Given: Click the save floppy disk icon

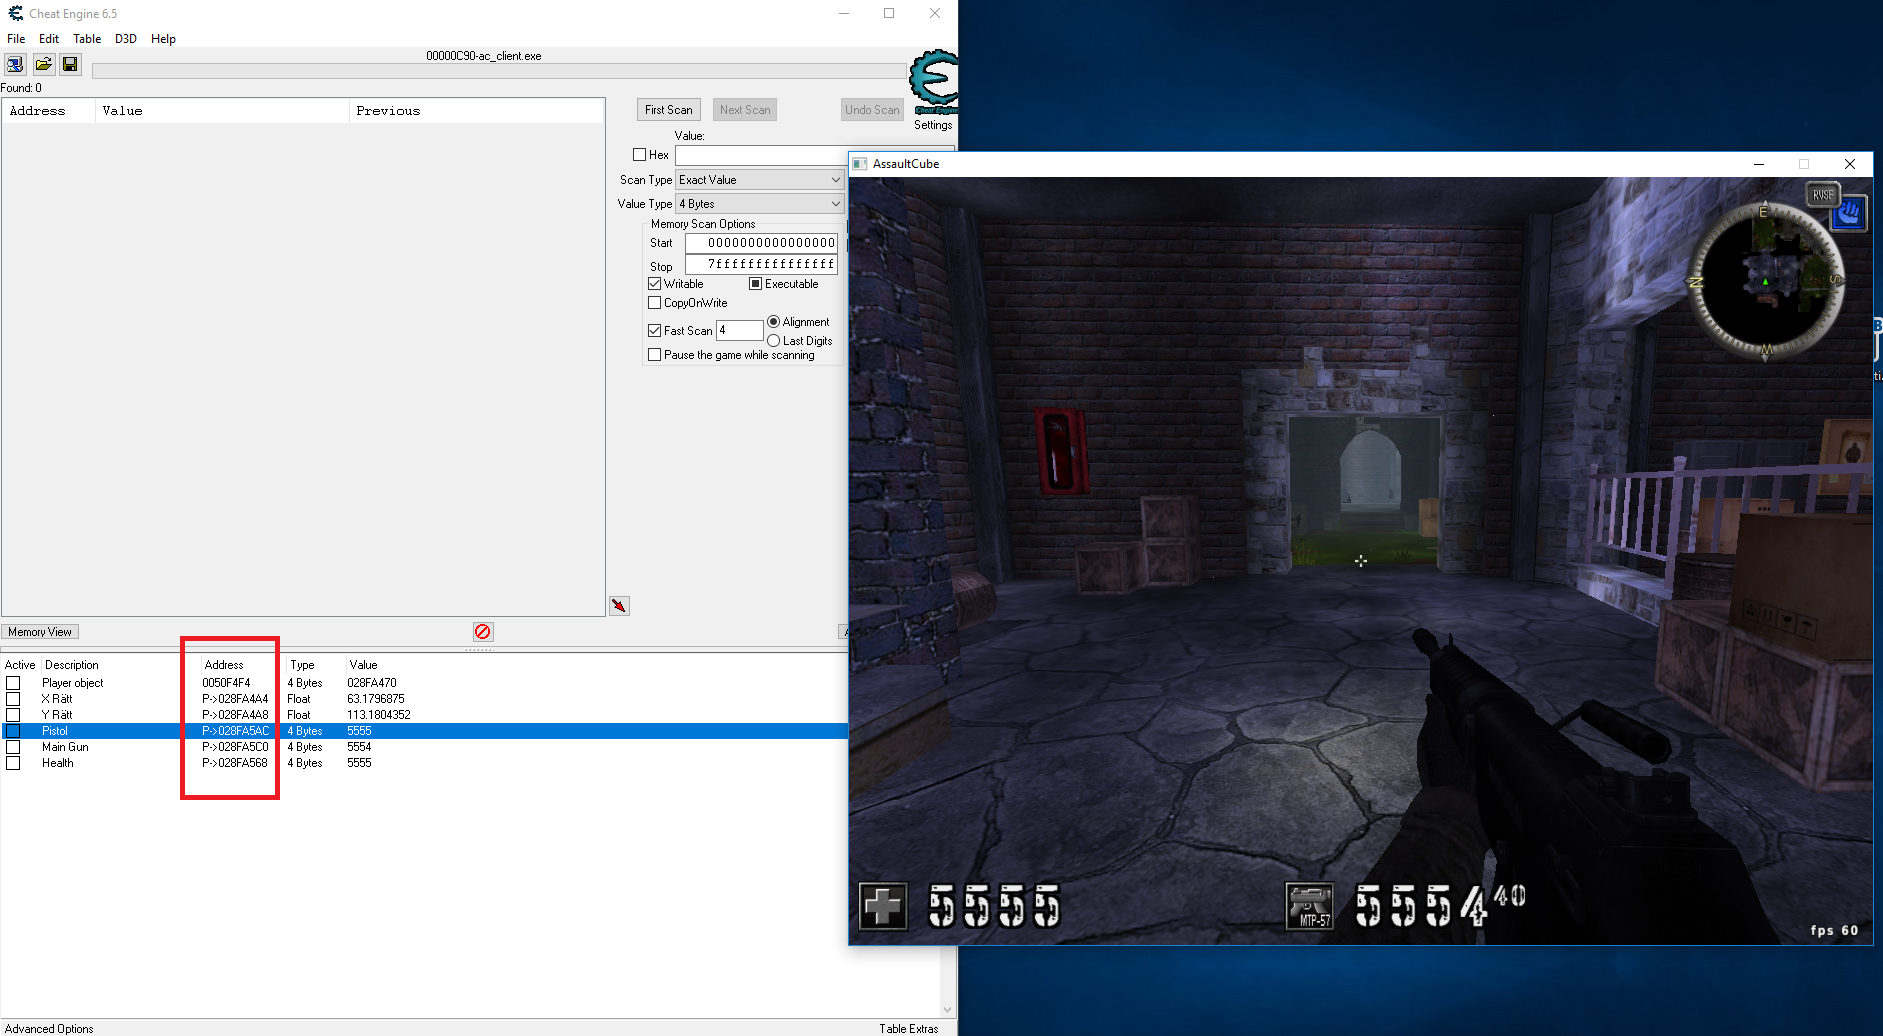Looking at the screenshot, I should click(x=70, y=65).
